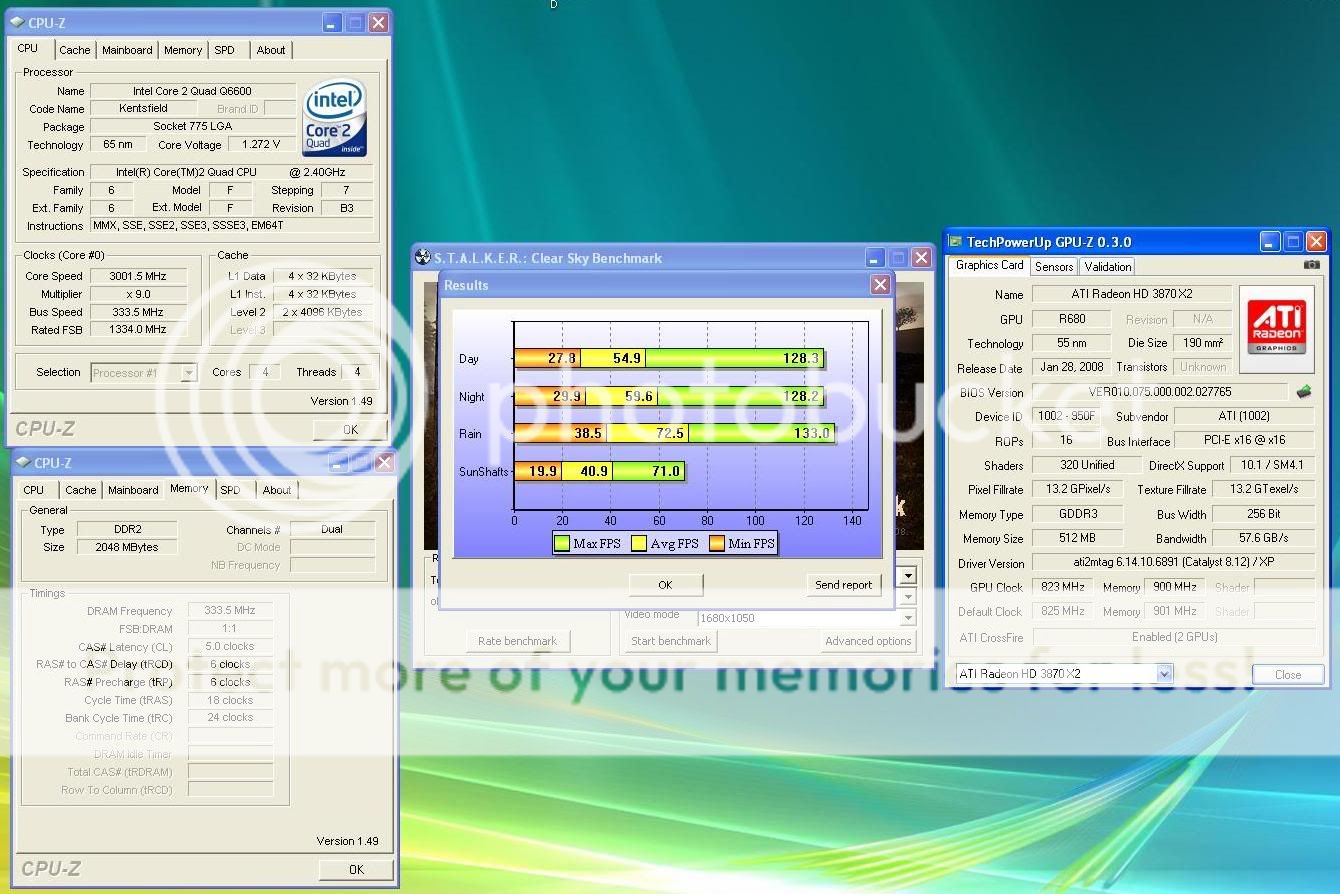Click the GPU-Z screenshot camera icon
Image resolution: width=1340 pixels, height=894 pixels.
[1311, 266]
